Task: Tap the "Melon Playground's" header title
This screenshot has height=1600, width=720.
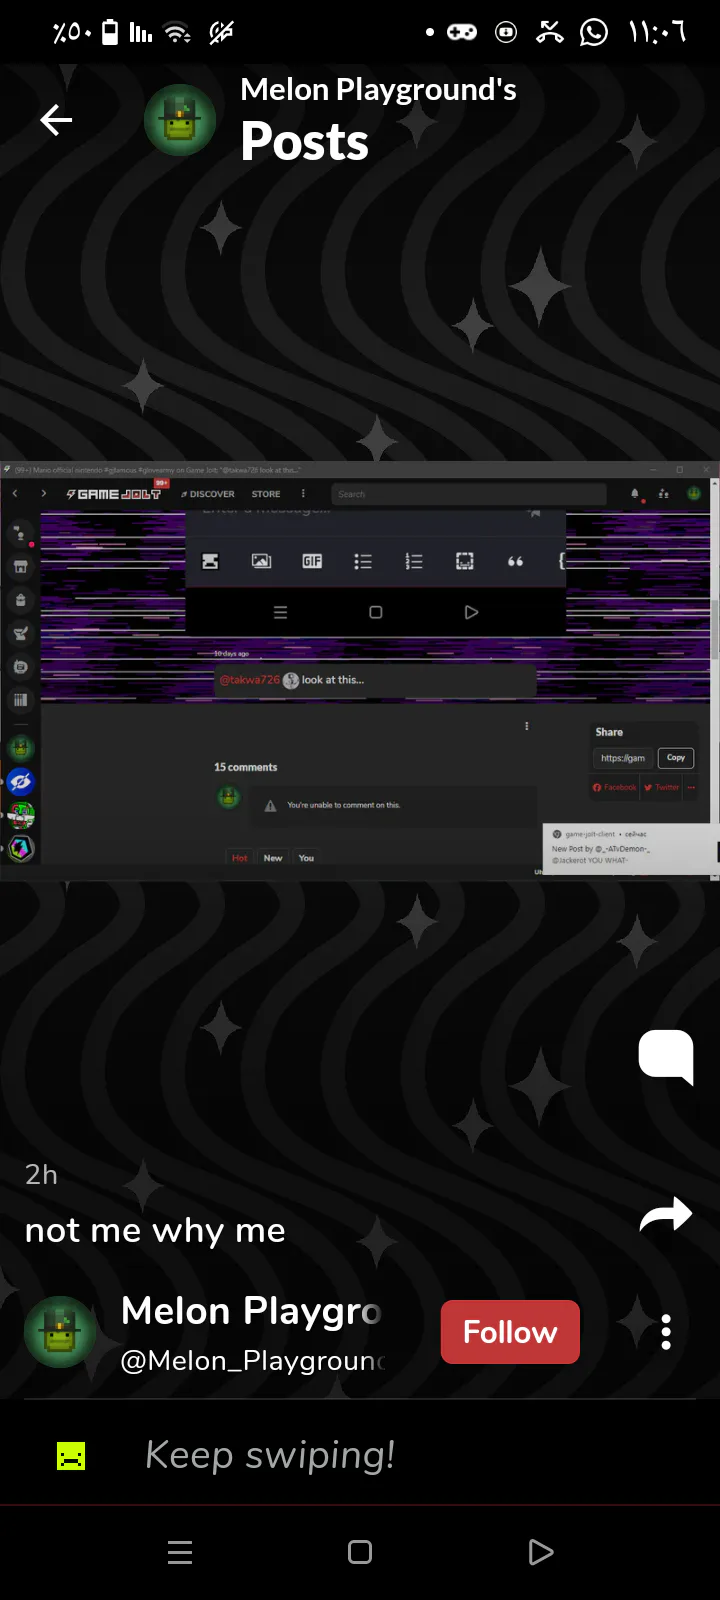Action: point(378,90)
